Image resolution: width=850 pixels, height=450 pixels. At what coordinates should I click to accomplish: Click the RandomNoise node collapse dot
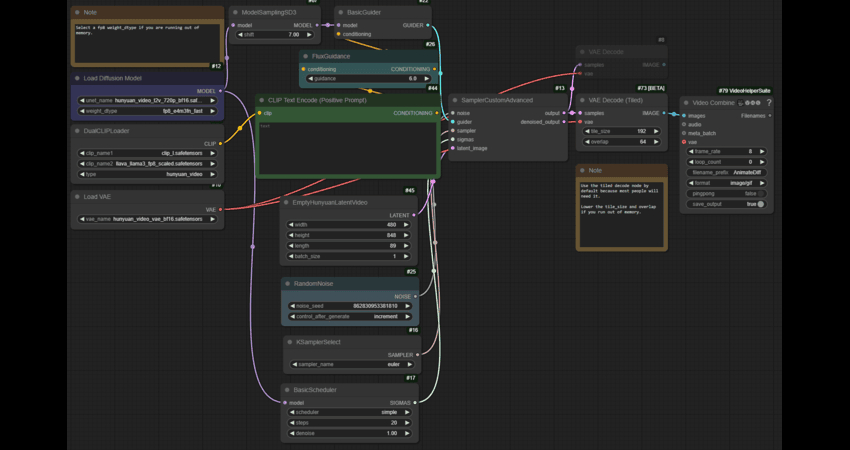pos(288,284)
